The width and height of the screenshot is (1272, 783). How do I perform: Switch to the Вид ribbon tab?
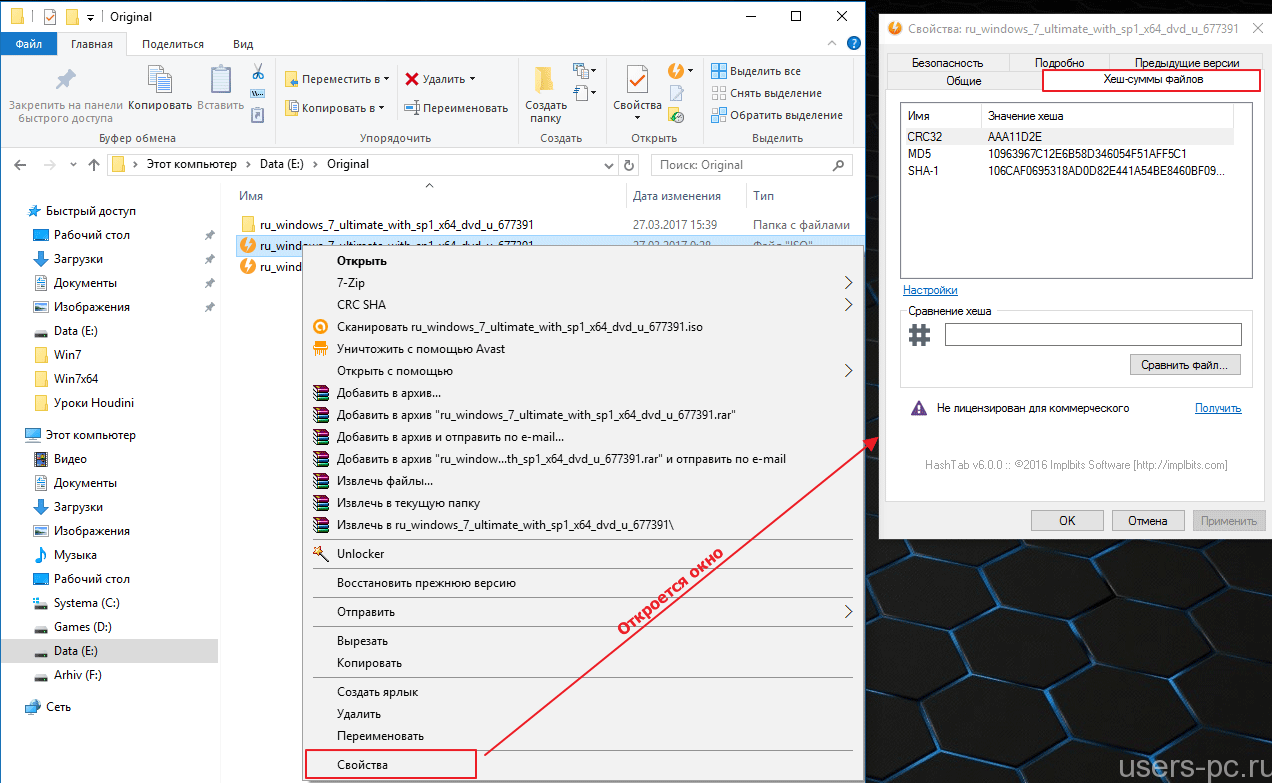243,44
